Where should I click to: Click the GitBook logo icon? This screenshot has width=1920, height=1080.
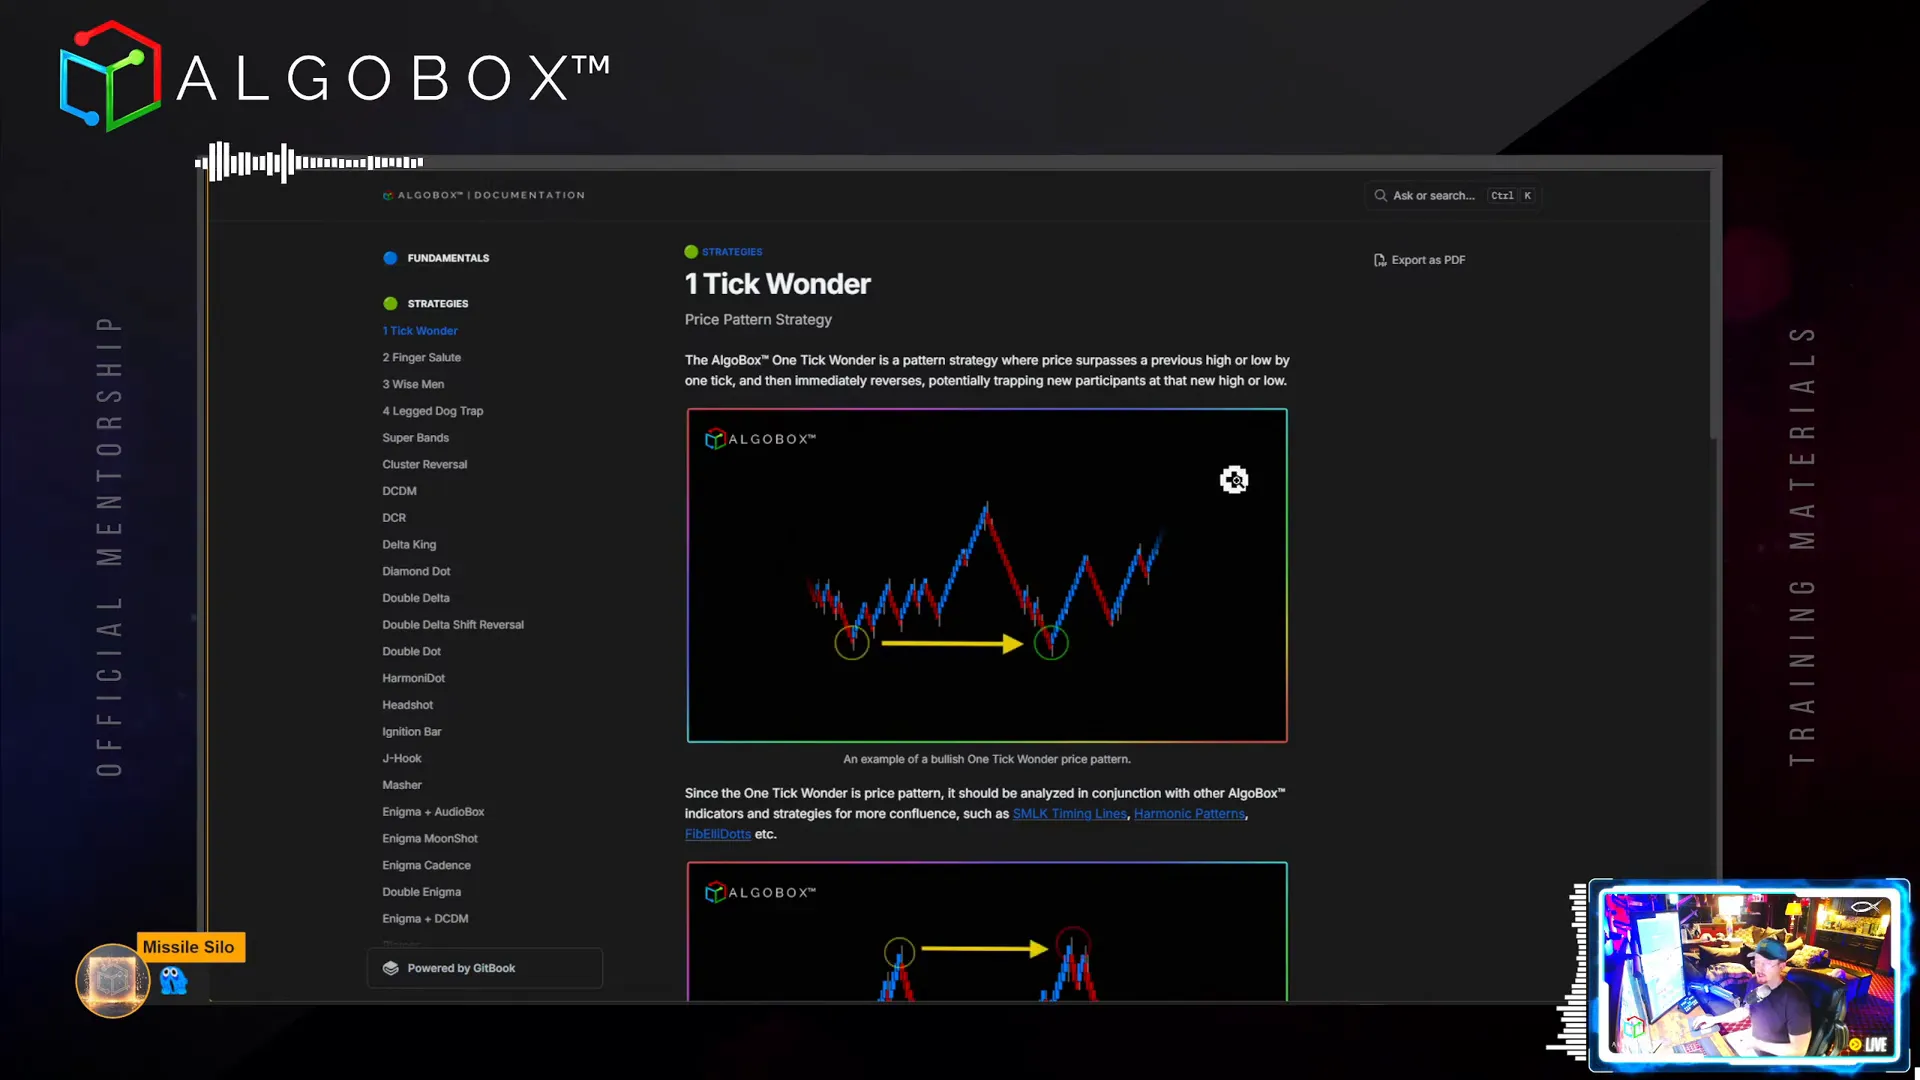coord(391,968)
